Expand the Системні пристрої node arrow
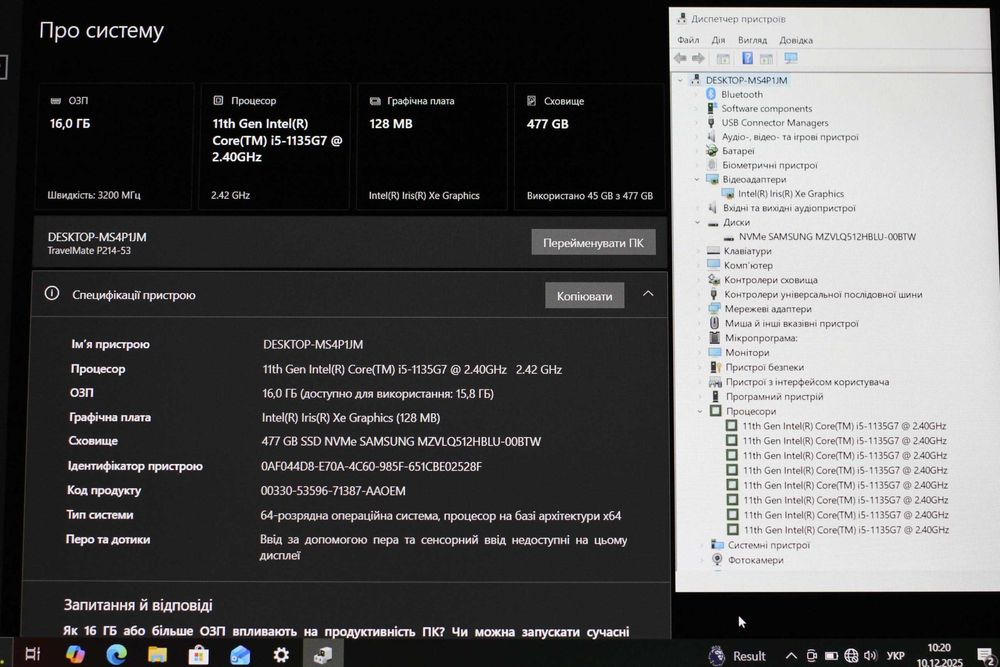The width and height of the screenshot is (1000, 667). click(703, 545)
